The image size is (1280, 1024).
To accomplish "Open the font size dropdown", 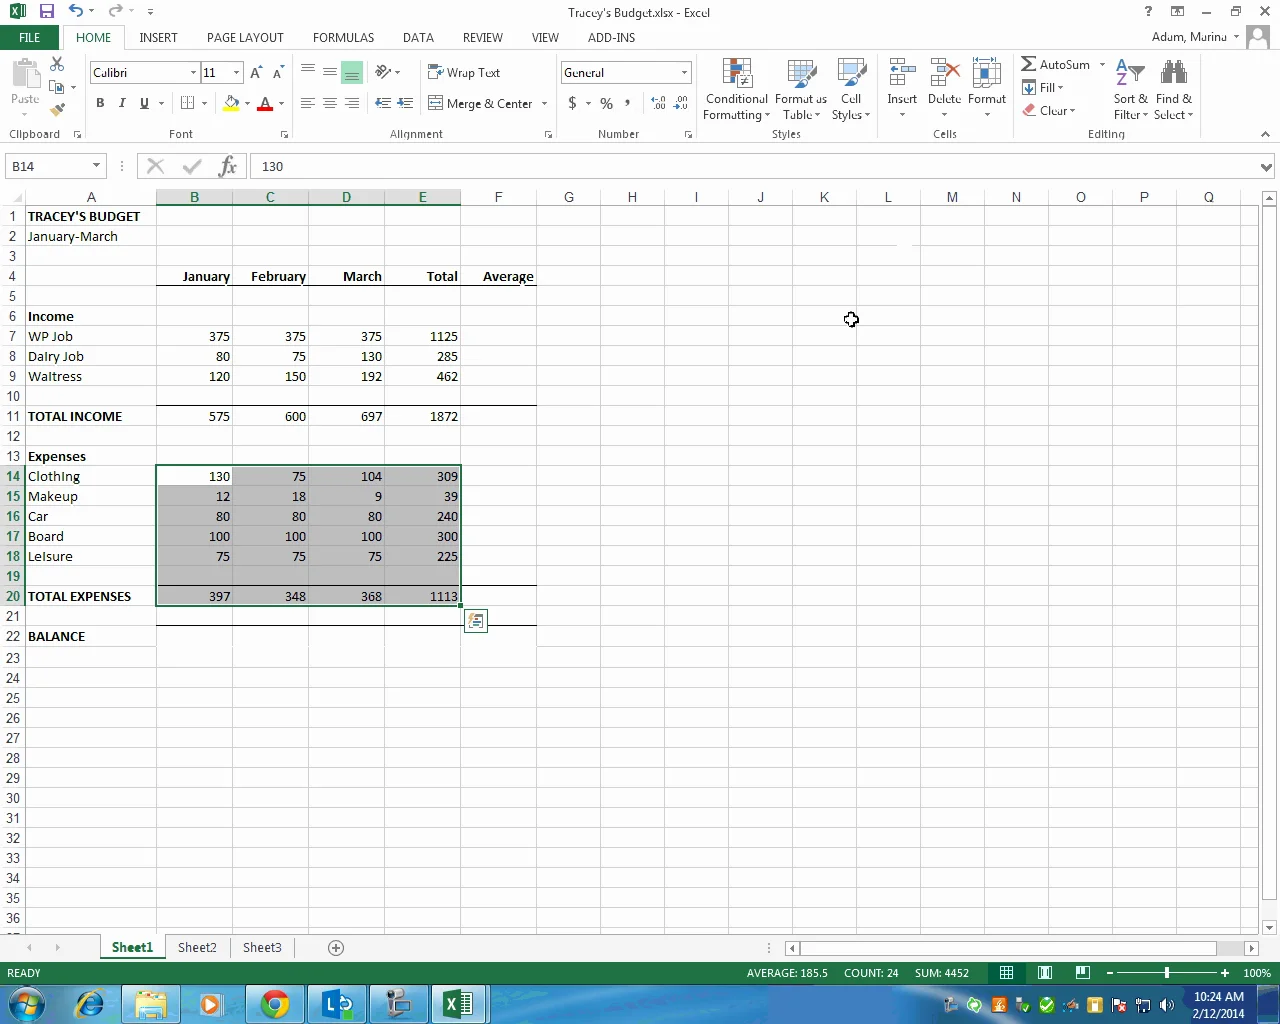I will (236, 73).
